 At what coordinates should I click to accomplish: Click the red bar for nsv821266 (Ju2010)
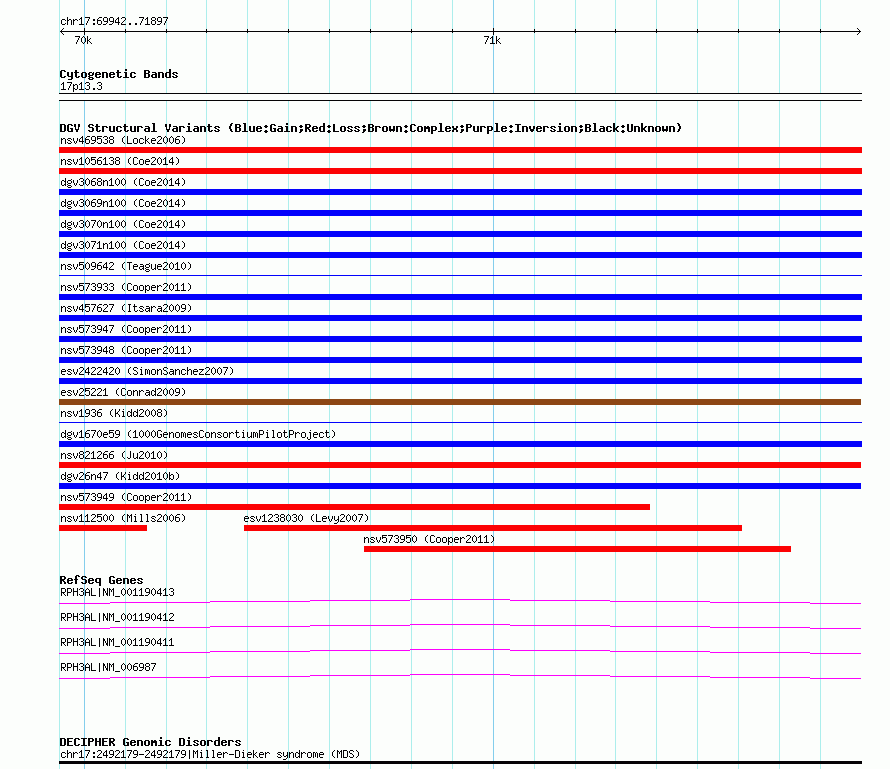tap(460, 465)
